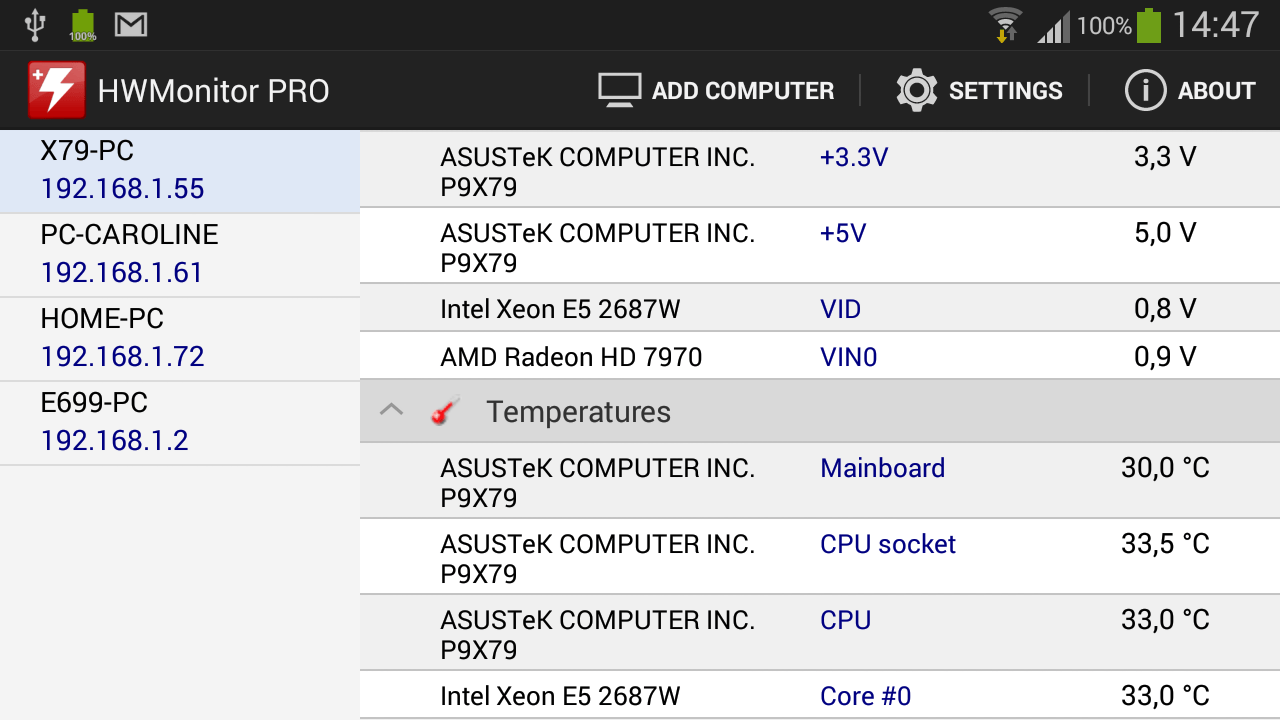This screenshot has height=720, width=1280.
Task: Tap the Gmail notification icon in status bar
Action: click(131, 25)
